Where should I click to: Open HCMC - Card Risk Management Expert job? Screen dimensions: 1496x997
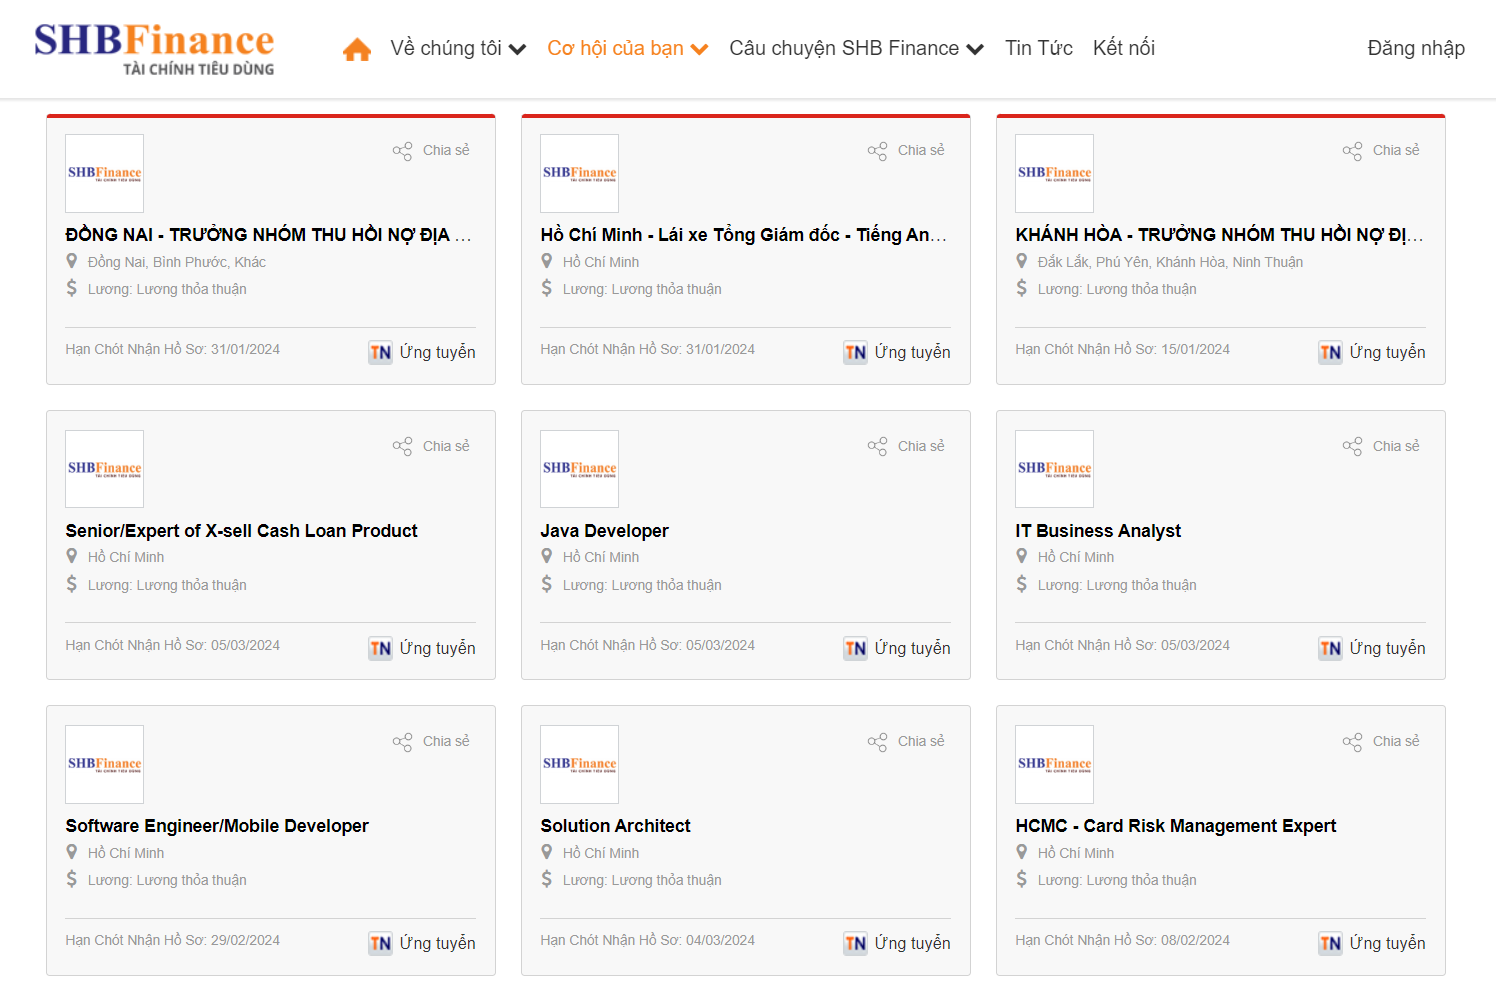1176,826
